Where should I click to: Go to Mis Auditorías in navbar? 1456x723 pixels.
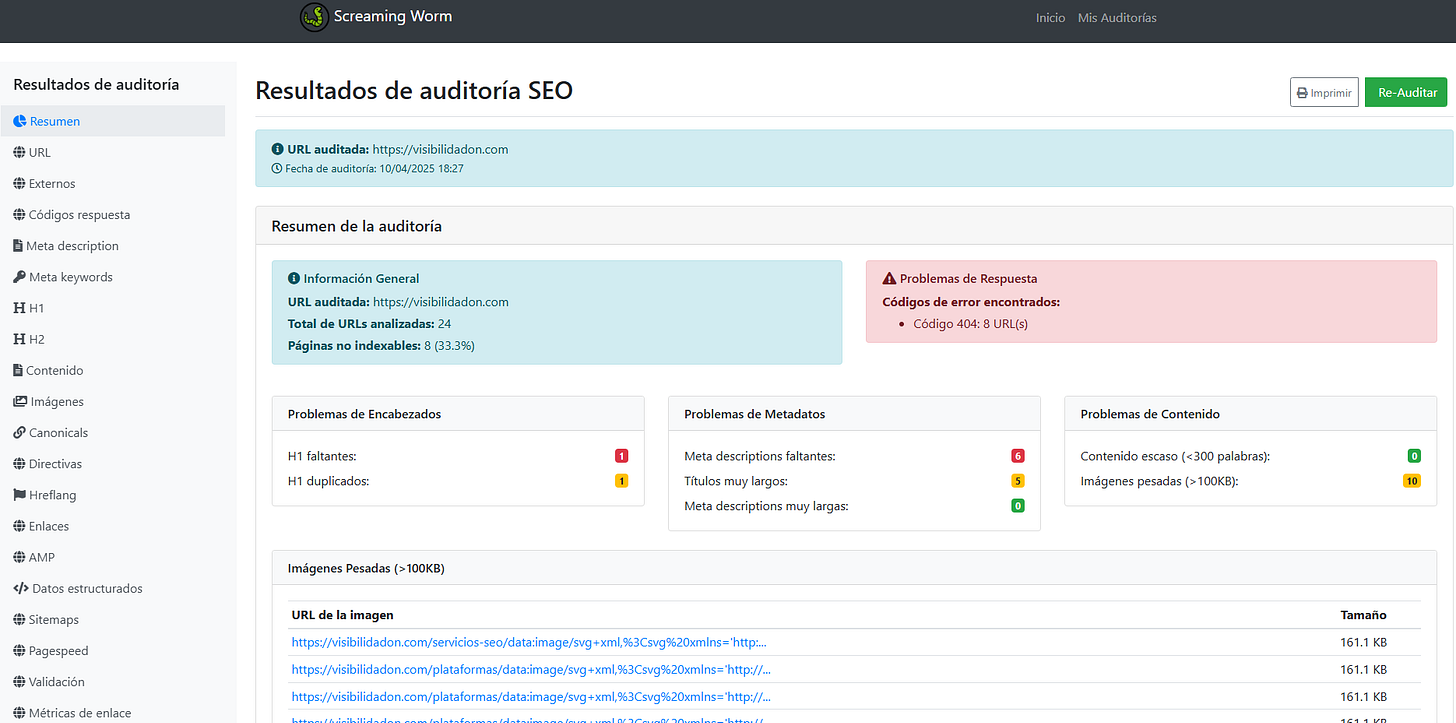pyautogui.click(x=1117, y=18)
